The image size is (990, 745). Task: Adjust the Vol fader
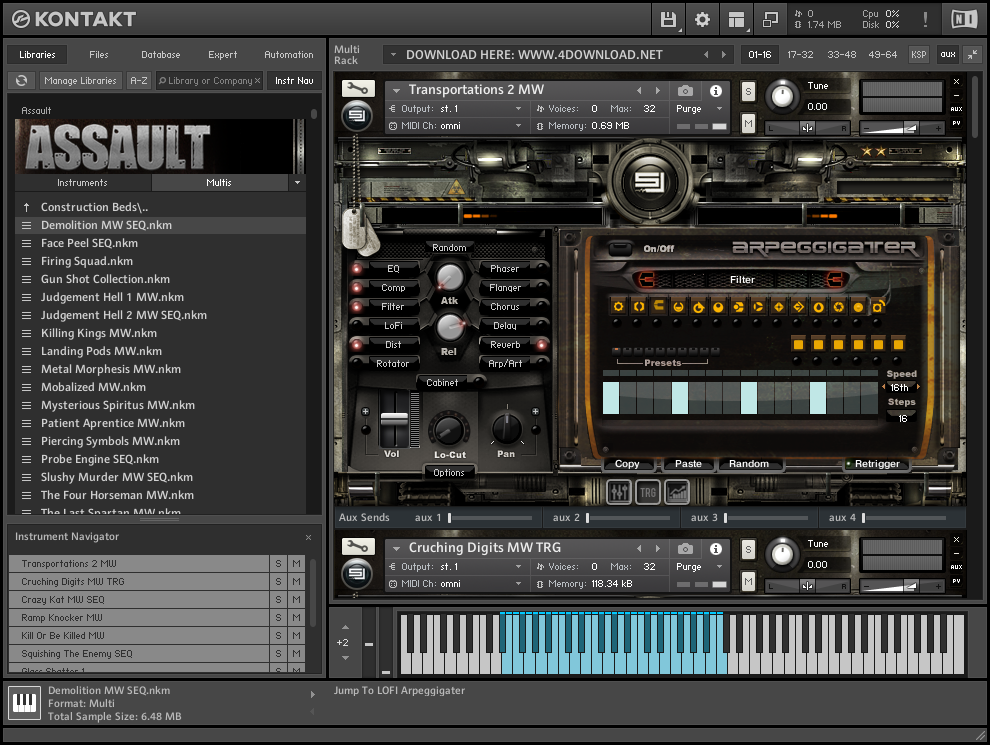pos(394,420)
